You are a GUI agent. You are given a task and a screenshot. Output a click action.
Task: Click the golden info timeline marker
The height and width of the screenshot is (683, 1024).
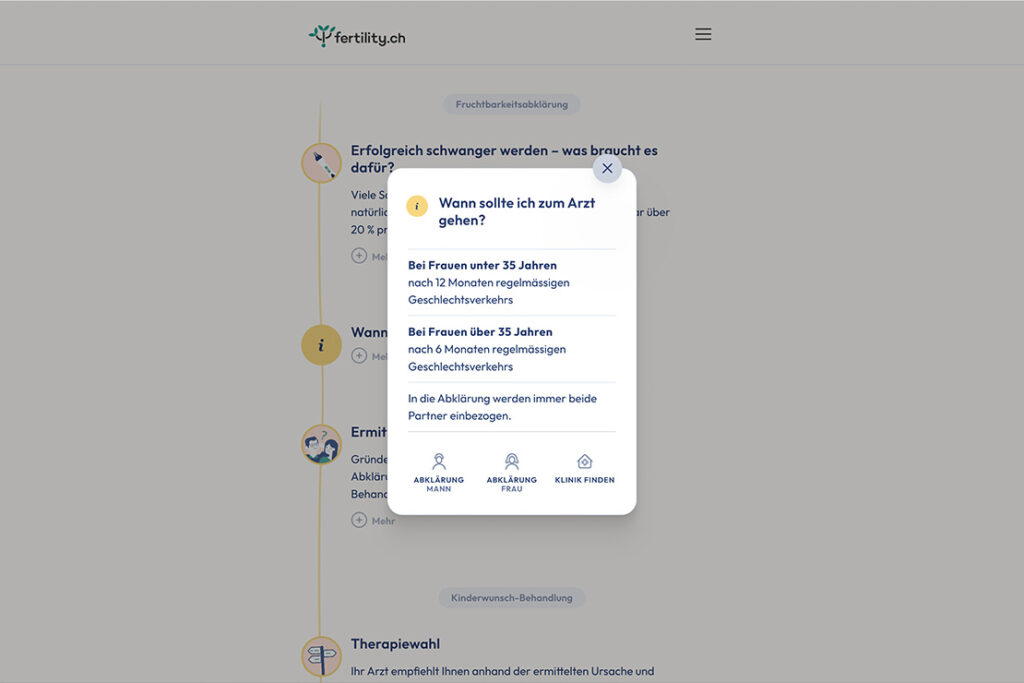click(321, 345)
